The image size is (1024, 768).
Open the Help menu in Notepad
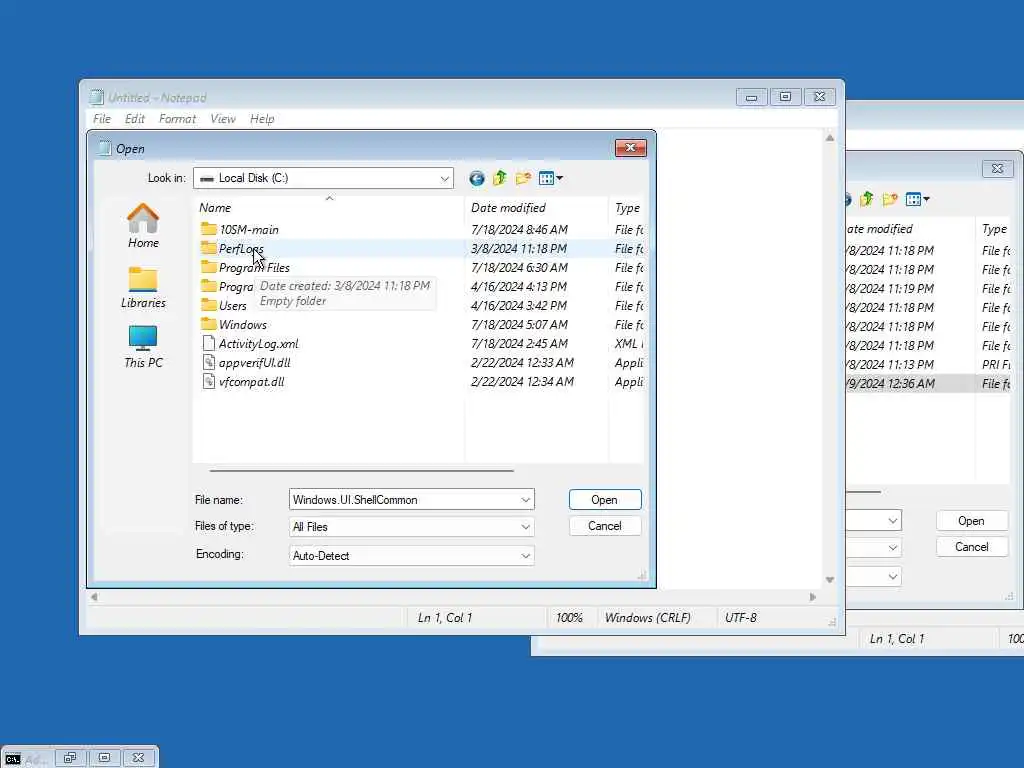point(262,119)
